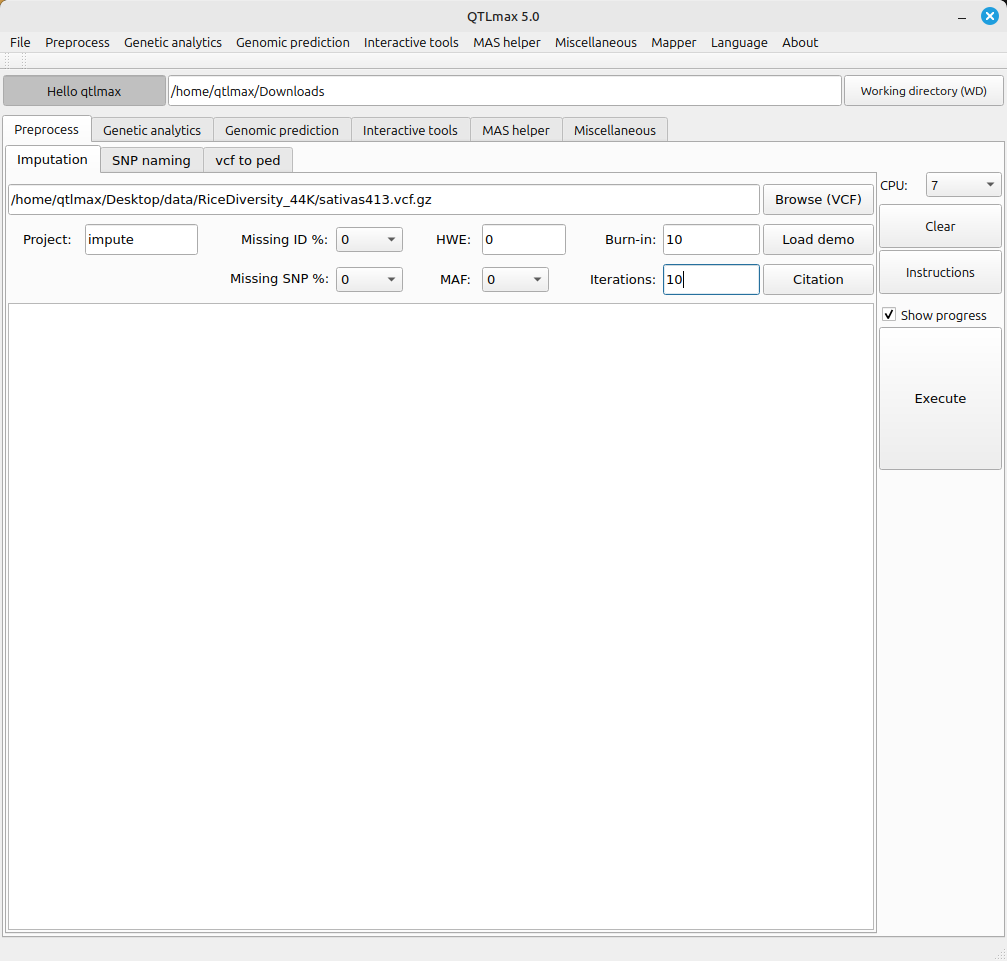Screen dimensions: 1007x961
Task: Open the CPU count dropdown
Action: click(x=962, y=185)
